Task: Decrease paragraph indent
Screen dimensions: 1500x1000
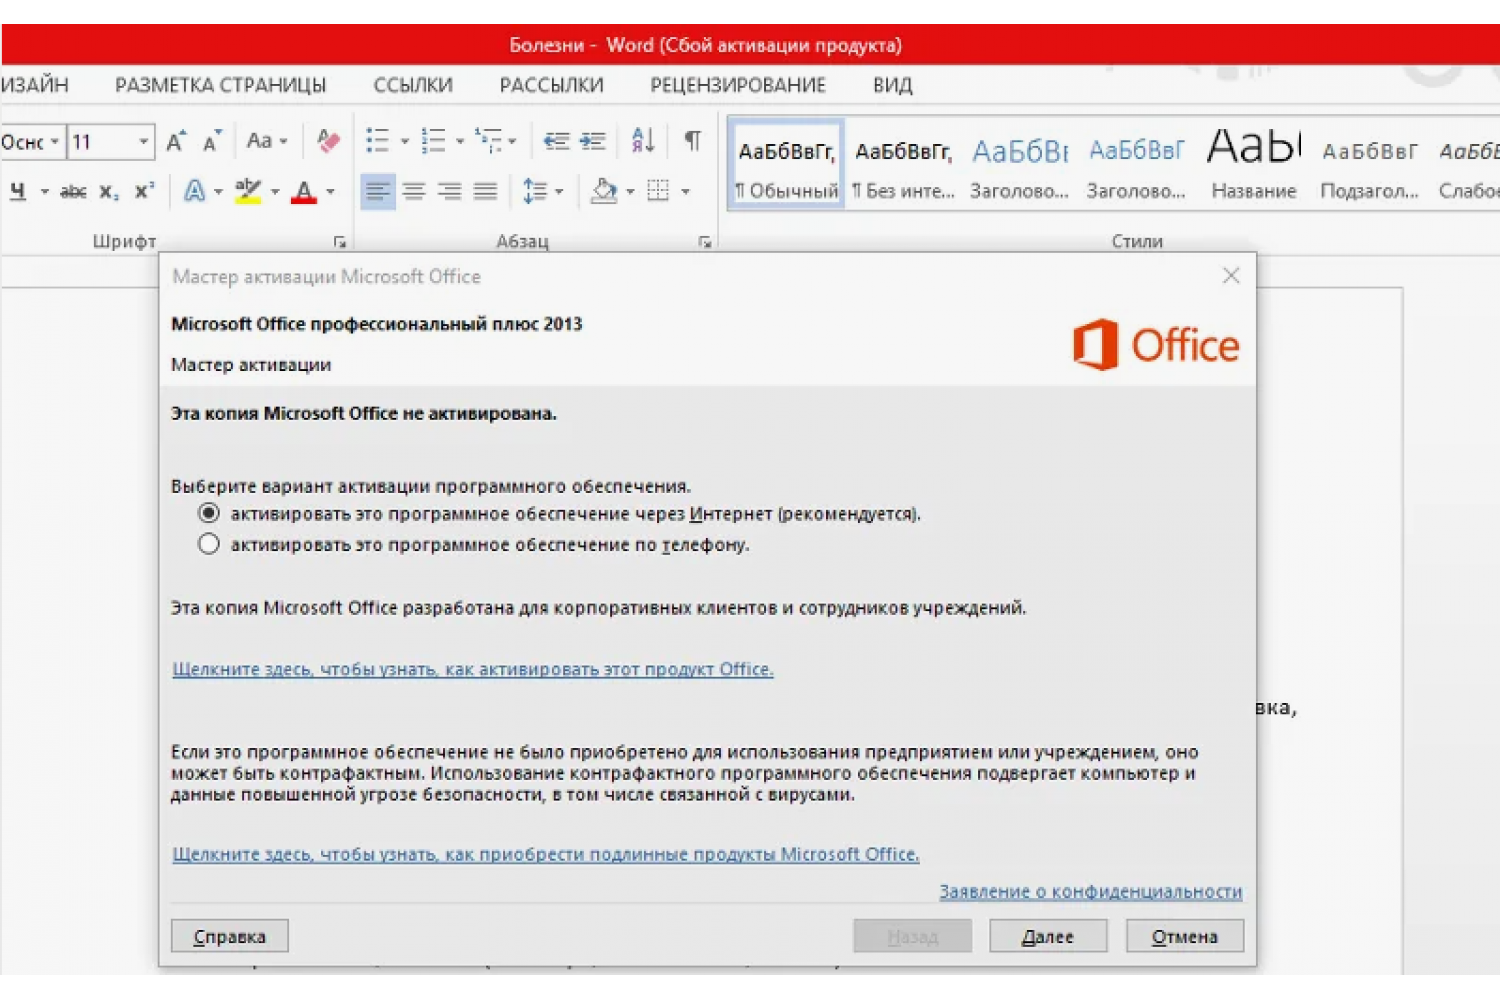Action: tap(556, 141)
